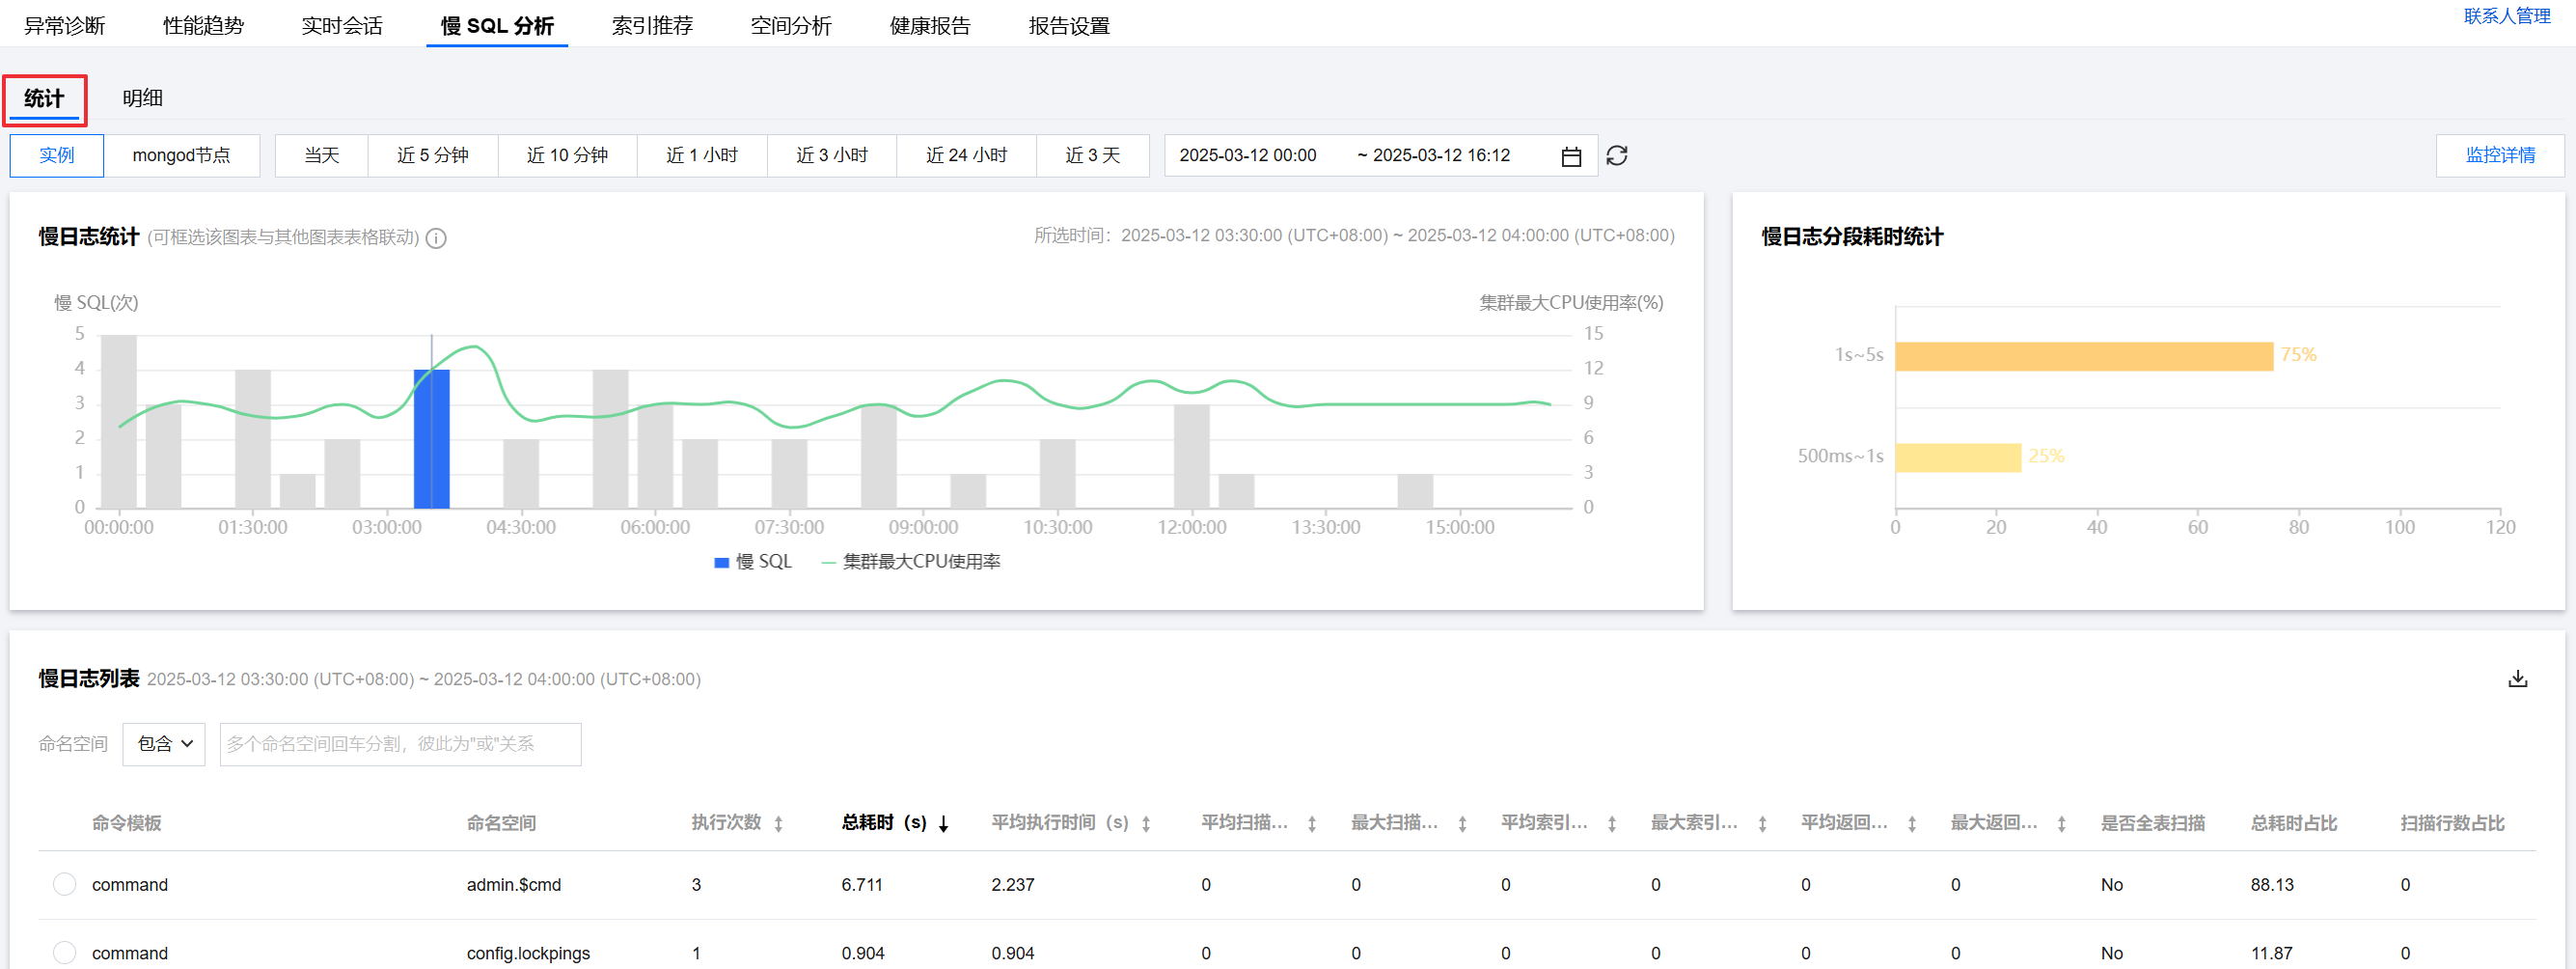2576x969 pixels.
Task: Open the end time 2025-03-12 16:12 picker
Action: [1440, 156]
